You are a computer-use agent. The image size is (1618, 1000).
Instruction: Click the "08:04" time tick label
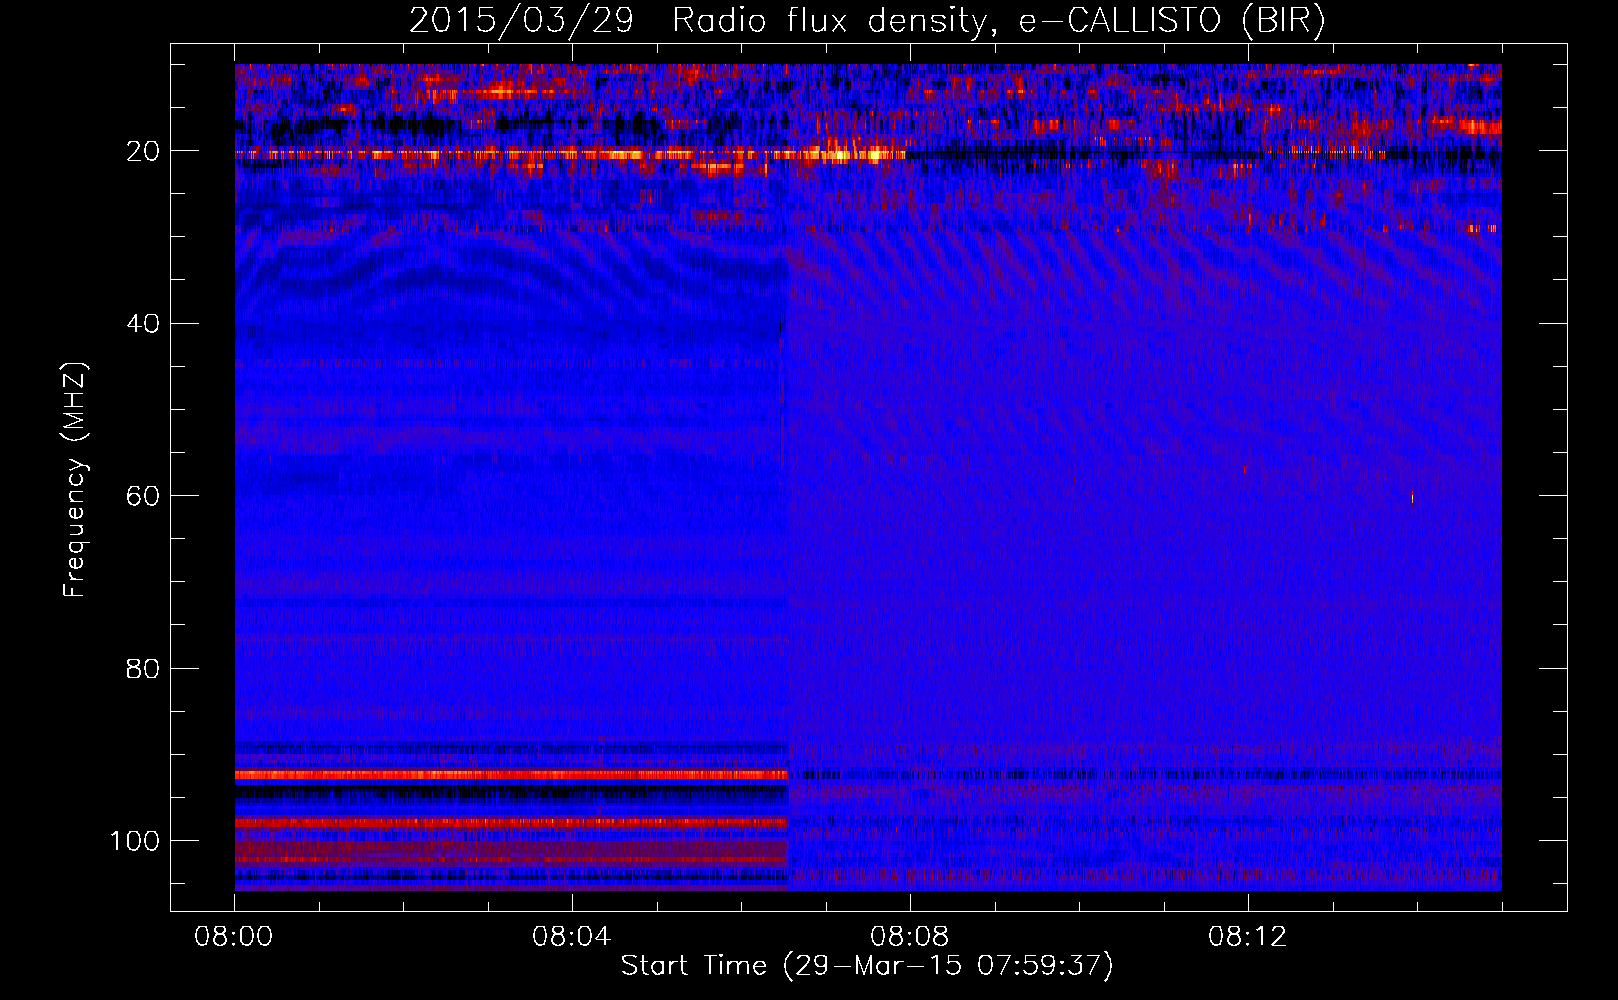pyautogui.click(x=572, y=937)
